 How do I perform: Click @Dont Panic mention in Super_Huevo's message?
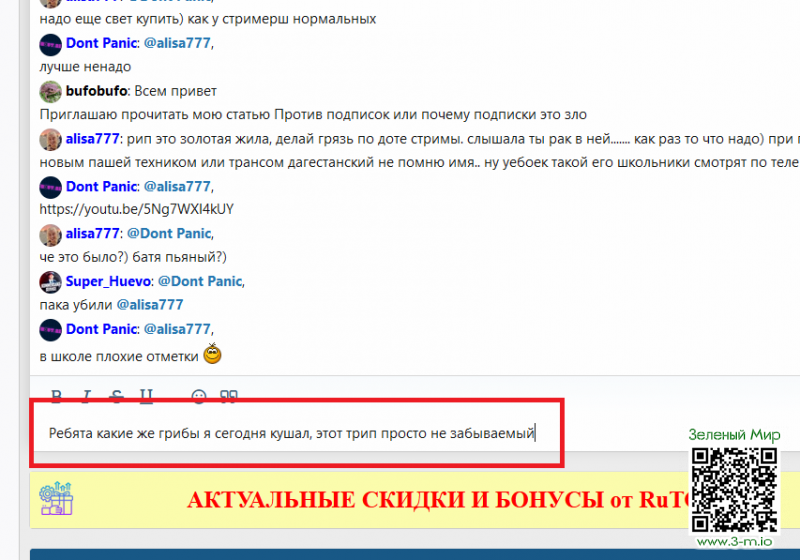coord(199,281)
